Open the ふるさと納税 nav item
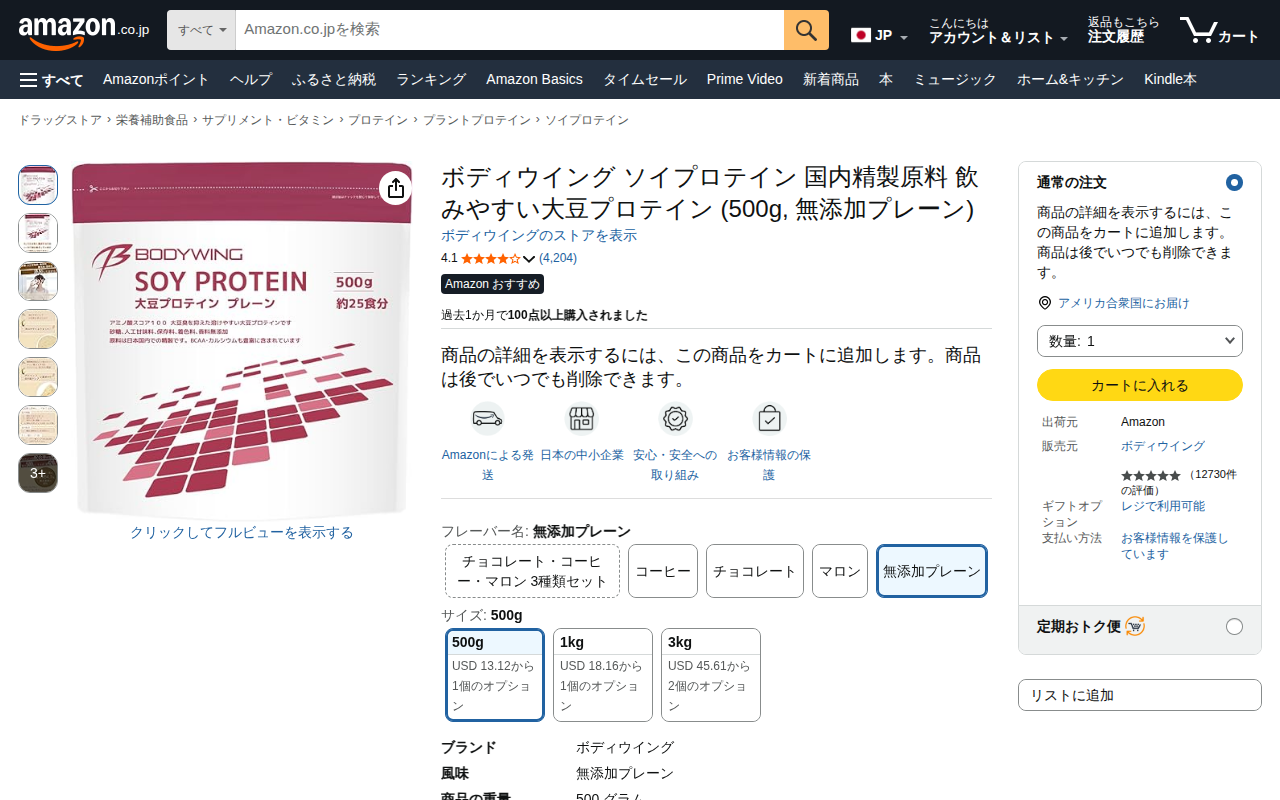 point(334,80)
